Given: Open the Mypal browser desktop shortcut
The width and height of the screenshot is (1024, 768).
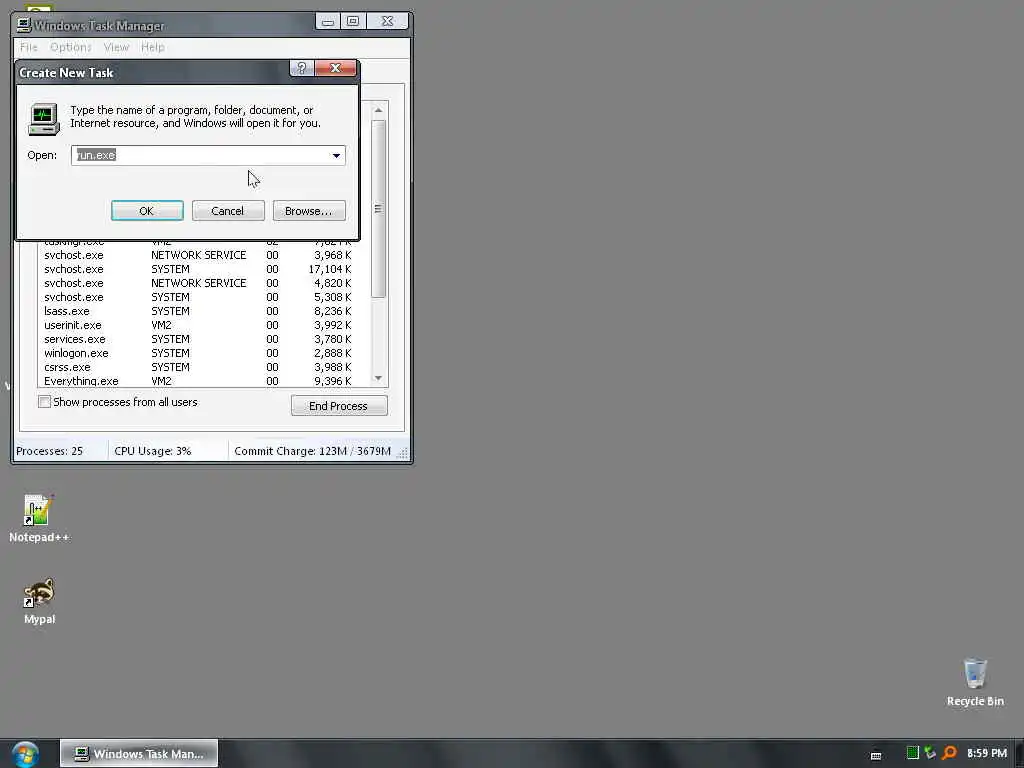Looking at the screenshot, I should pyautogui.click(x=39, y=601).
